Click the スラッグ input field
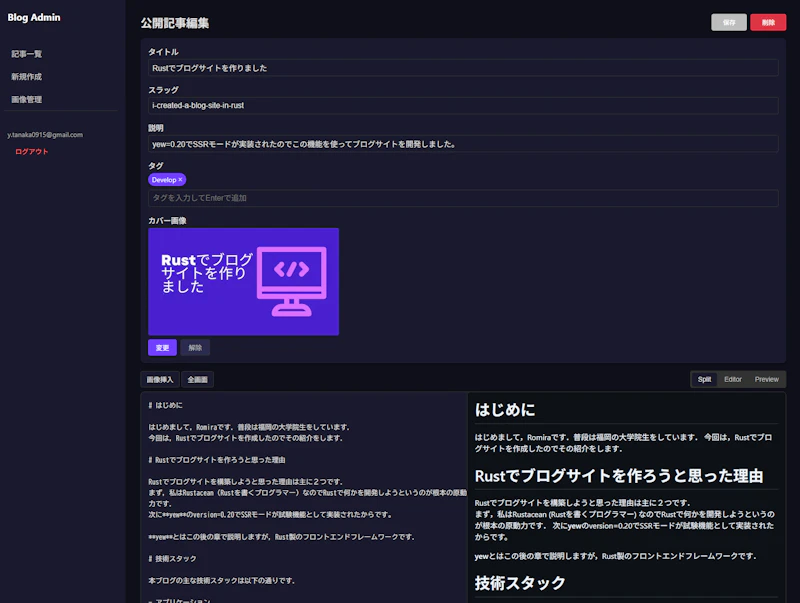 463,106
